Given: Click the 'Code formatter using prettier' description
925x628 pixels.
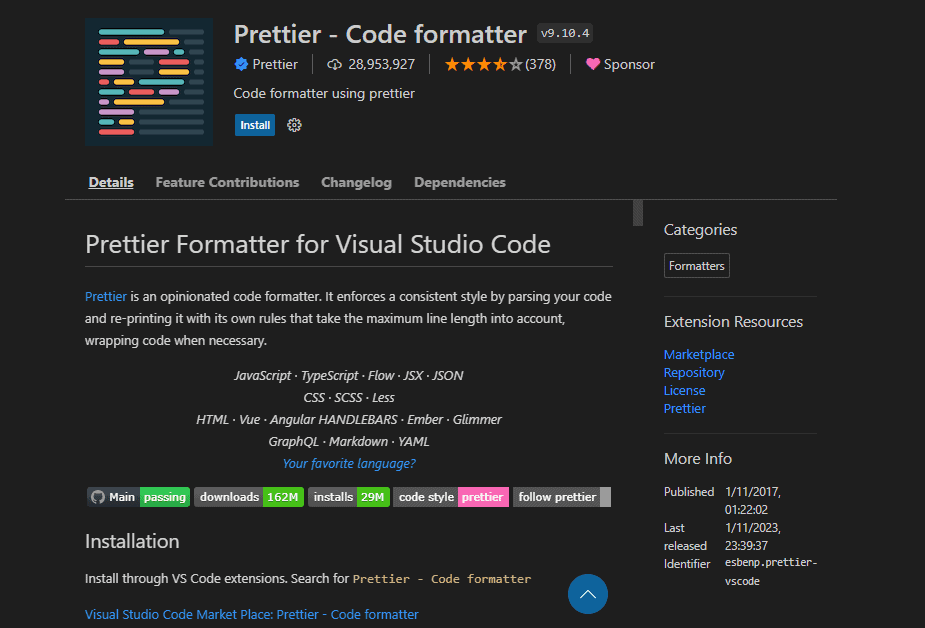Looking at the screenshot, I should point(324,93).
